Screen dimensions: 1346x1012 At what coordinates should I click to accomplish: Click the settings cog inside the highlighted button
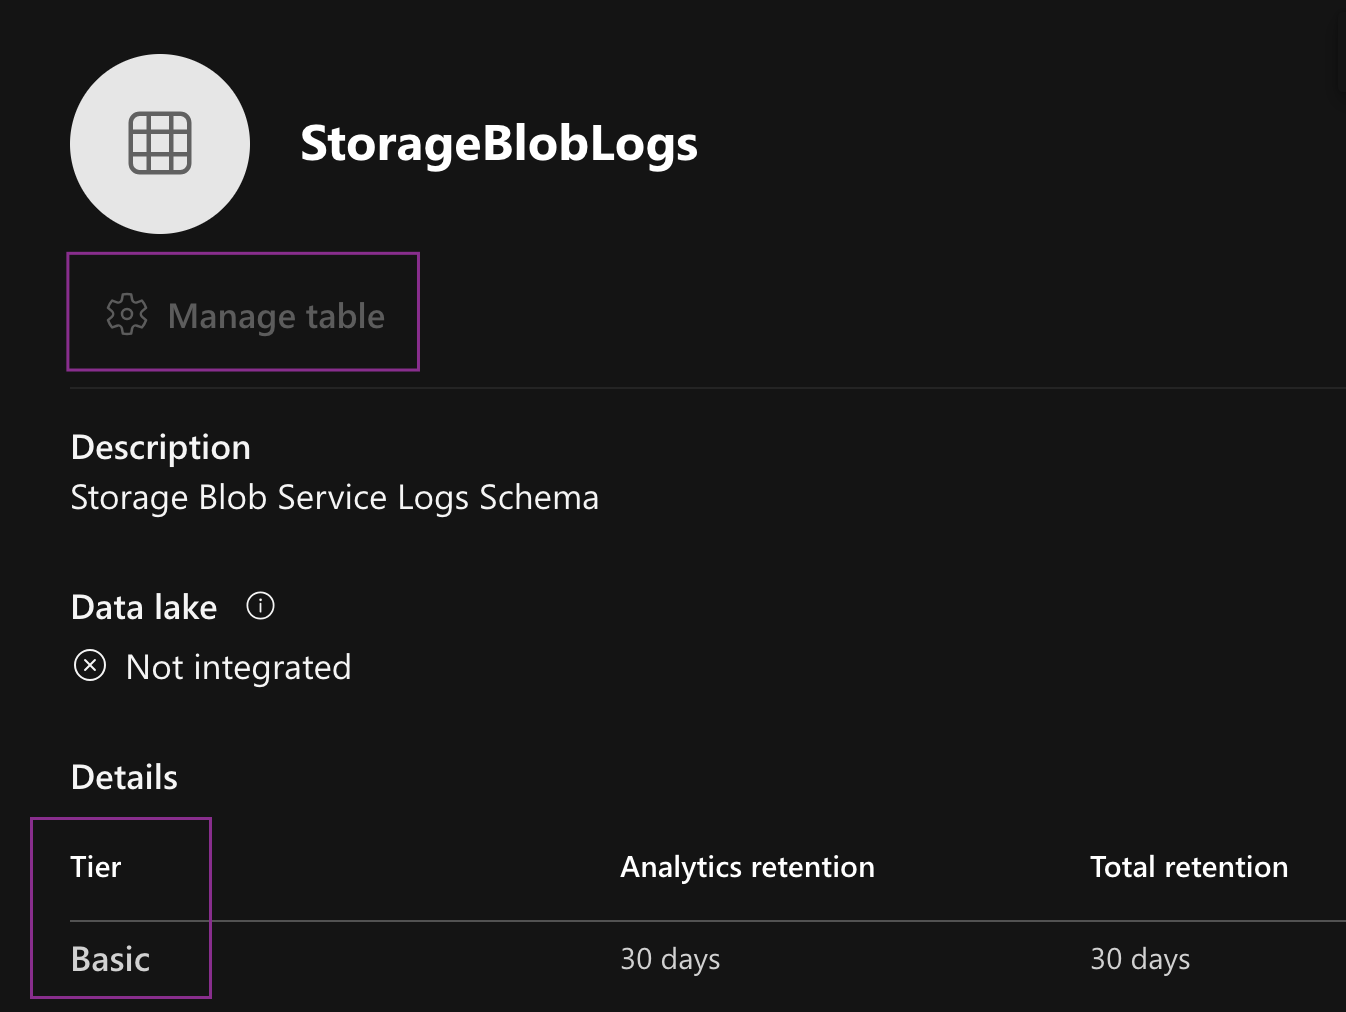coord(127,314)
